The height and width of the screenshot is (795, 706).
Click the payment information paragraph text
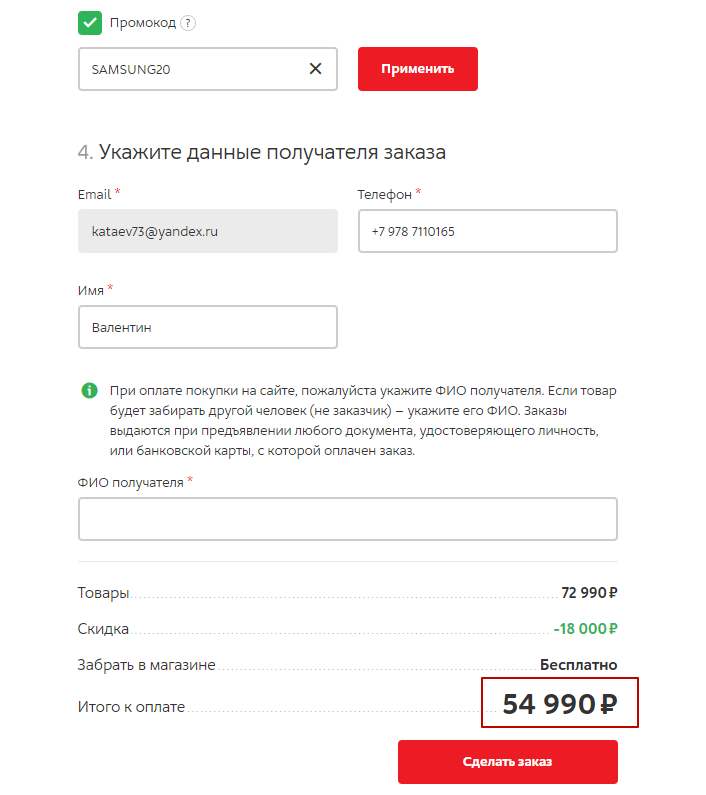pos(355,420)
